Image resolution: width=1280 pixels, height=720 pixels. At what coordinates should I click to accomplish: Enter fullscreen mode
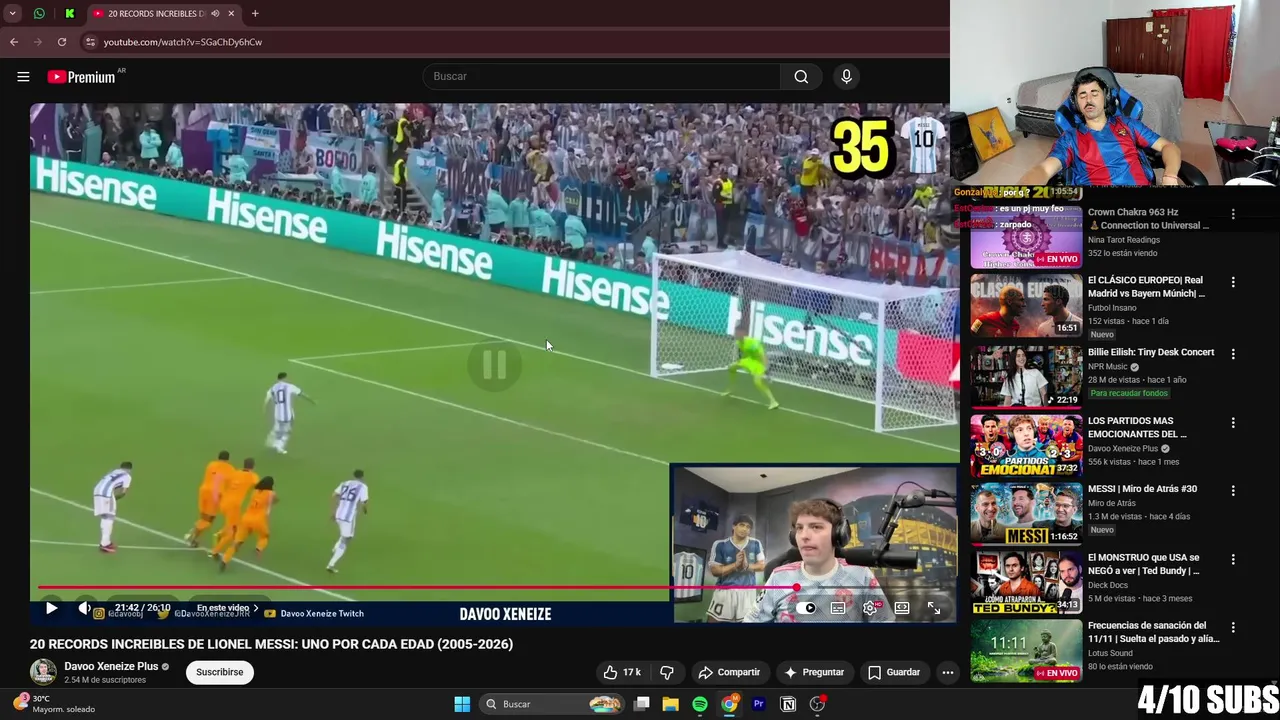(x=934, y=608)
